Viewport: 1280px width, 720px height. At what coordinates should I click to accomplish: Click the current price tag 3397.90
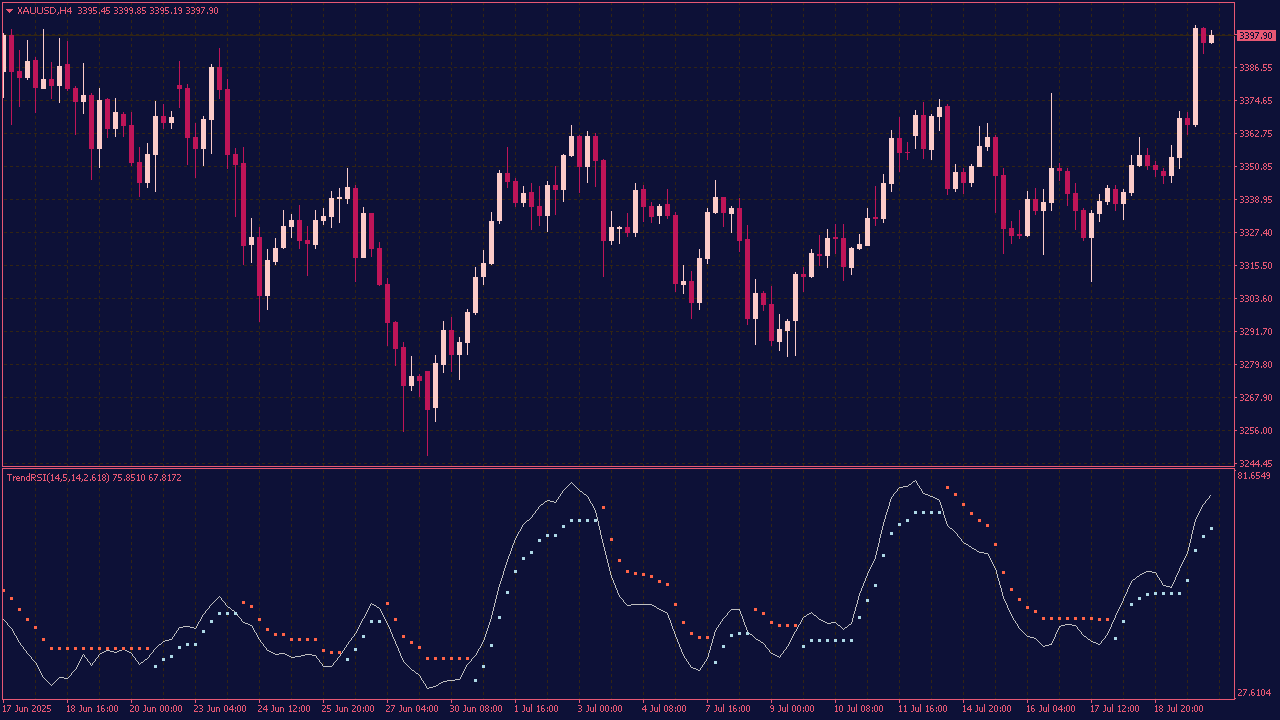1255,36
